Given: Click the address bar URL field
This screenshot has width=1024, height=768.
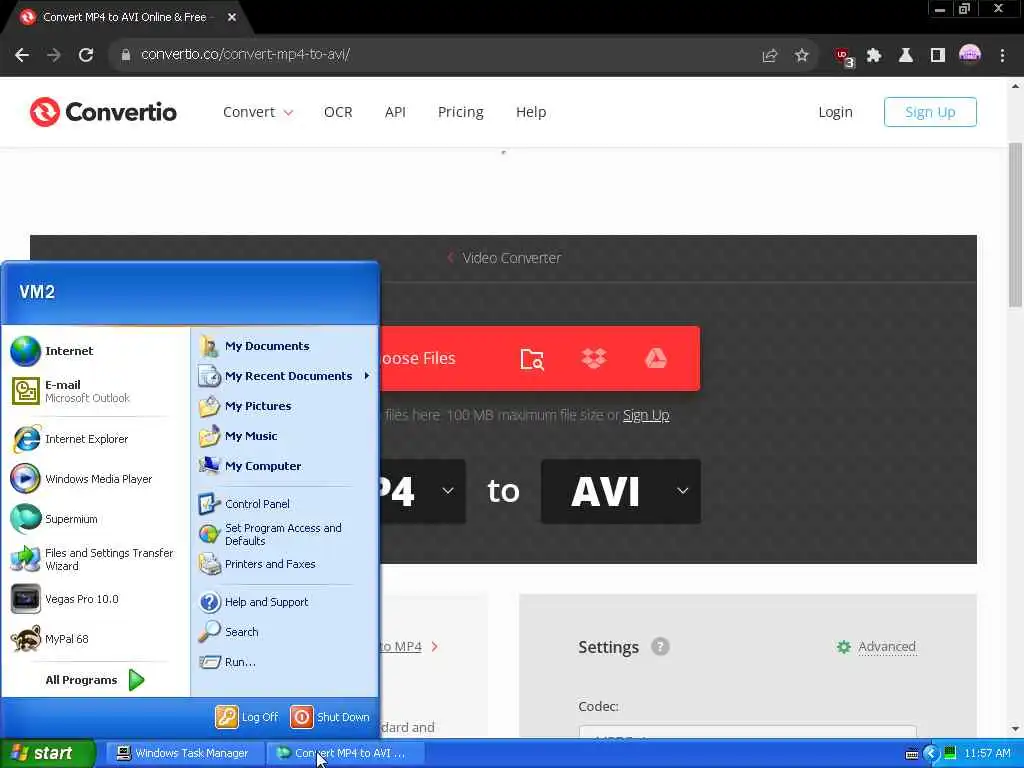Looking at the screenshot, I should point(431,55).
